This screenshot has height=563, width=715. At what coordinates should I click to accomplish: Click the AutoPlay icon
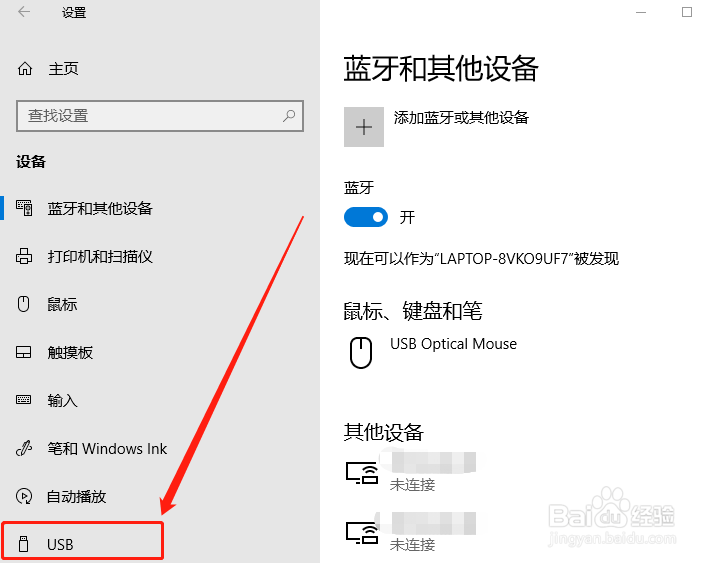point(24,496)
